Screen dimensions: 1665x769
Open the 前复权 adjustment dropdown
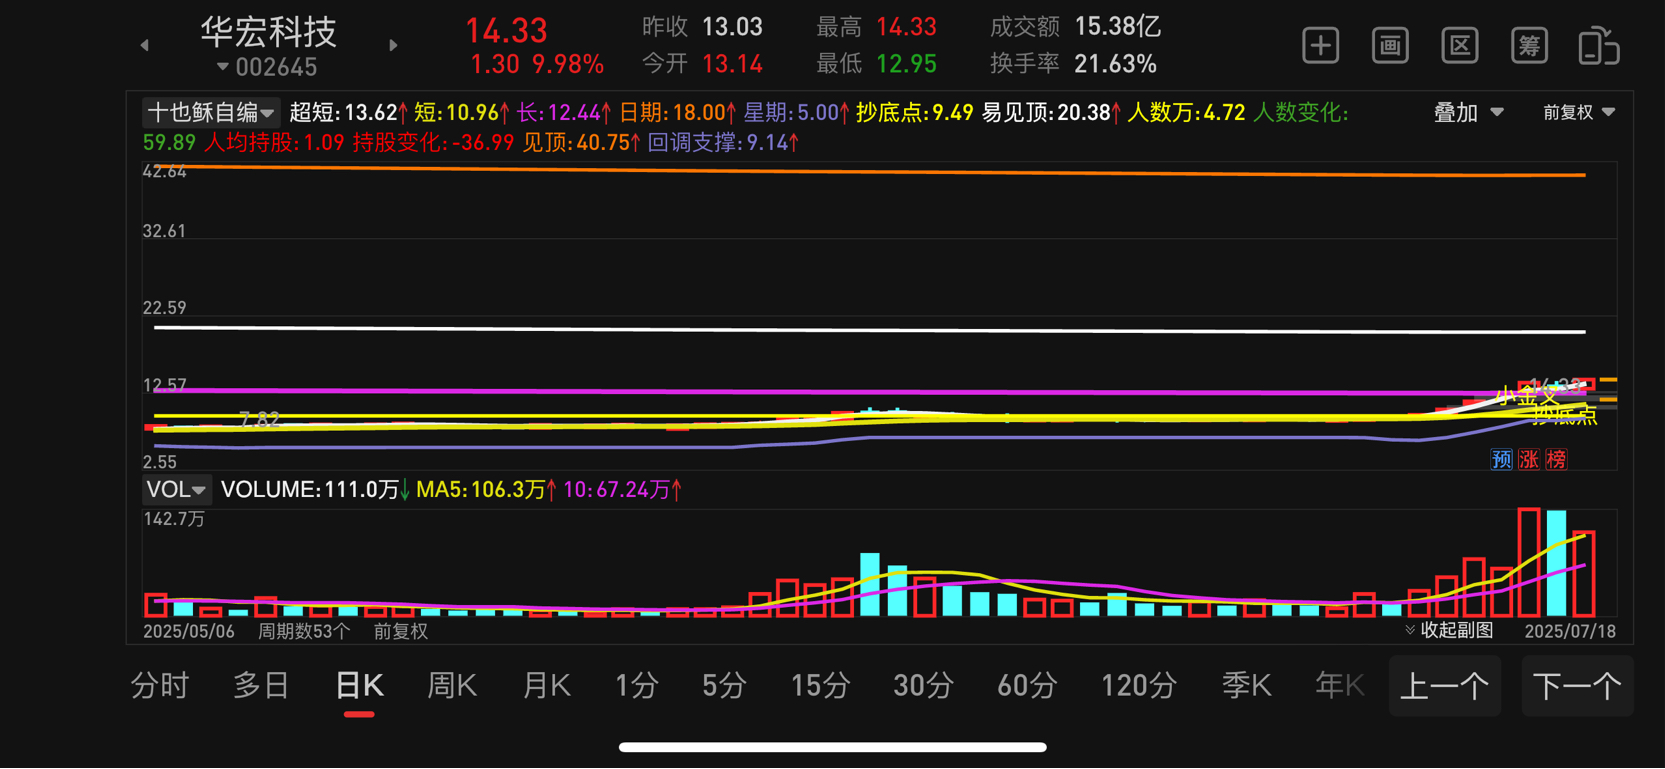coord(1578,112)
